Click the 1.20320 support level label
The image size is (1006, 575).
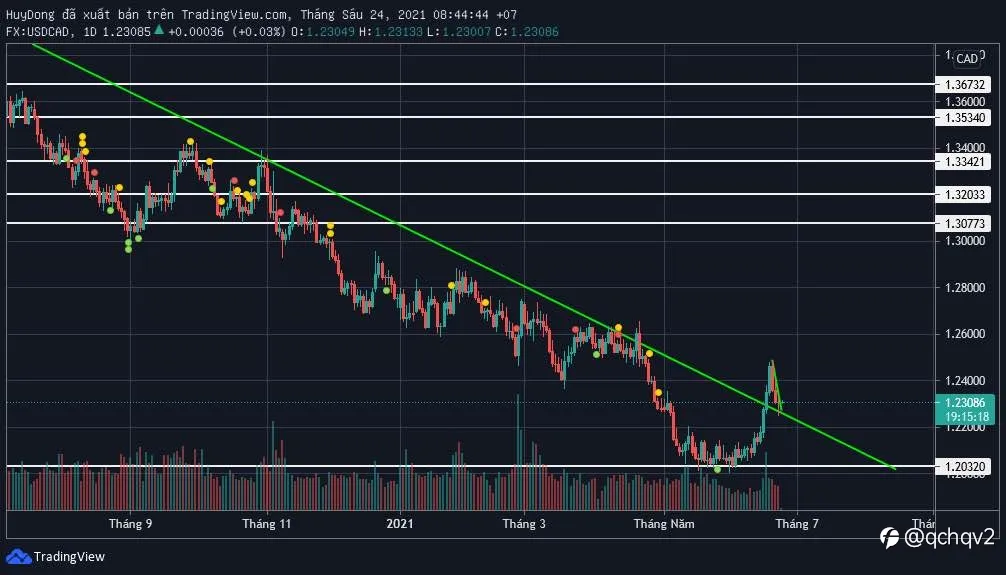click(x=964, y=467)
